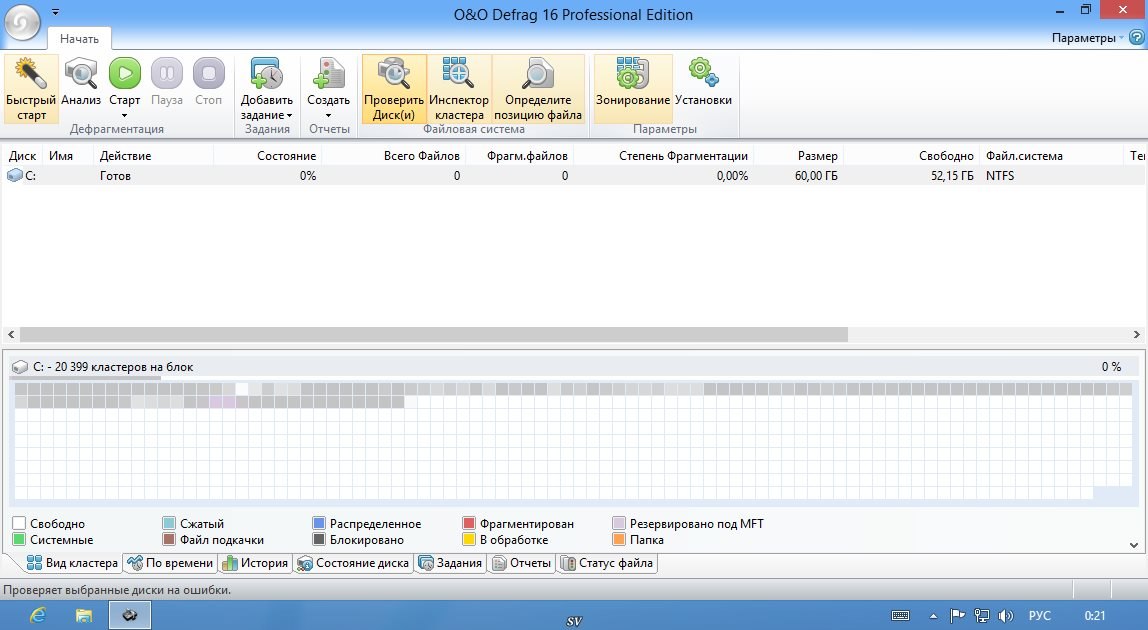Click the Быстрый старт quick start icon
This screenshot has height=630, width=1148.
tap(31, 88)
